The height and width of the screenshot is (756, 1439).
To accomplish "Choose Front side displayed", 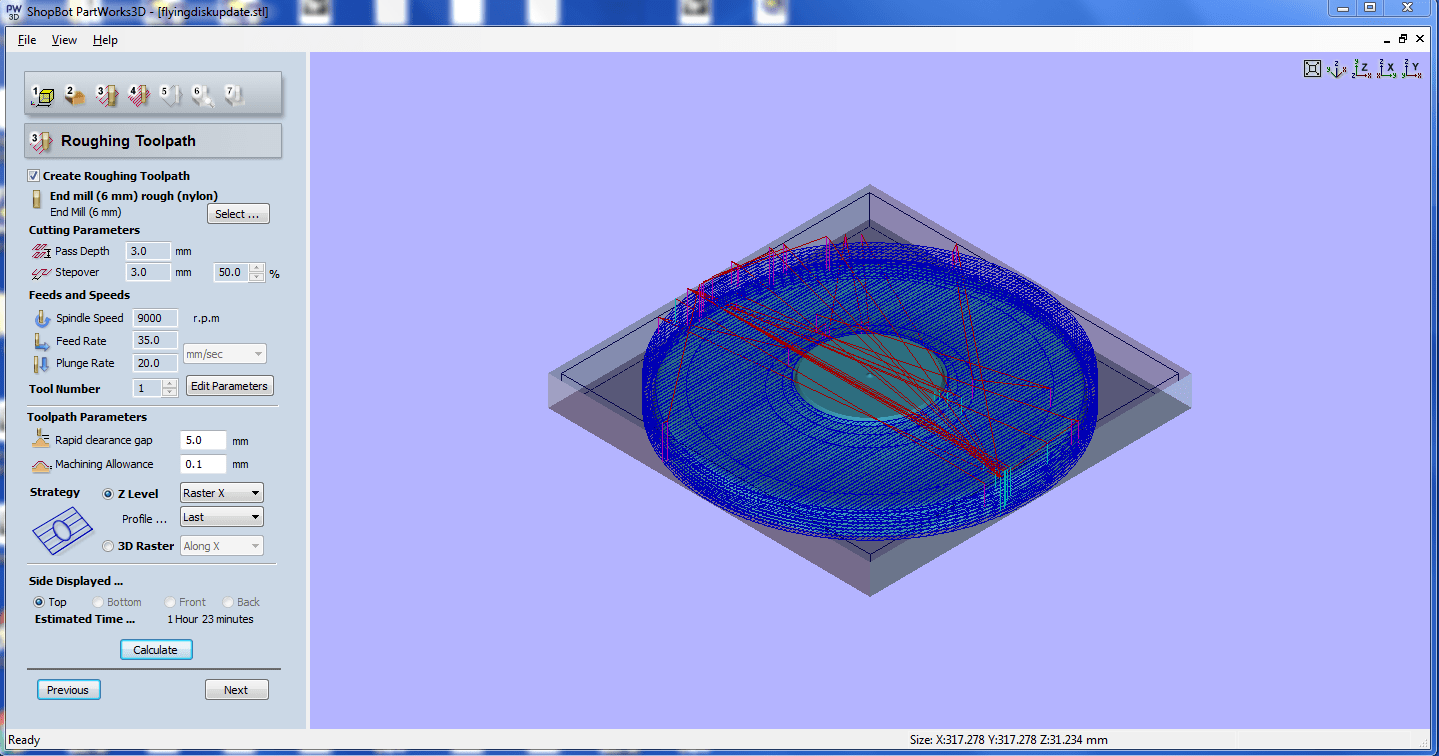I will (170, 602).
